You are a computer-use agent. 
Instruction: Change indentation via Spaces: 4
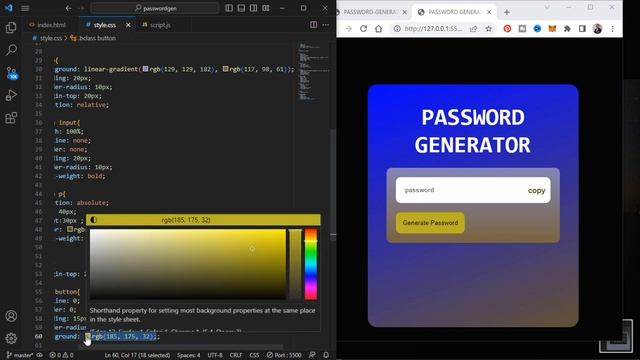pos(189,355)
